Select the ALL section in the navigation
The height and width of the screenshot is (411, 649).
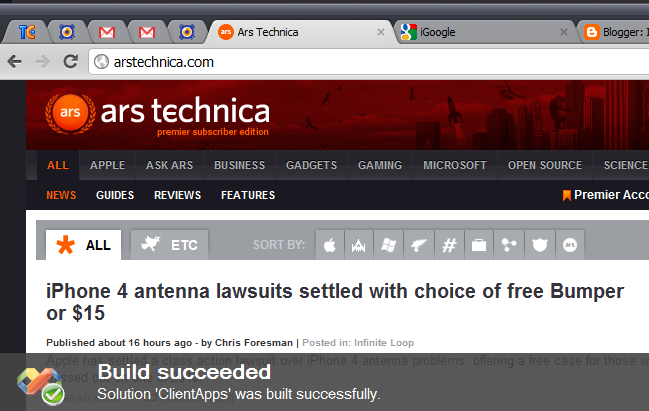click(58, 165)
